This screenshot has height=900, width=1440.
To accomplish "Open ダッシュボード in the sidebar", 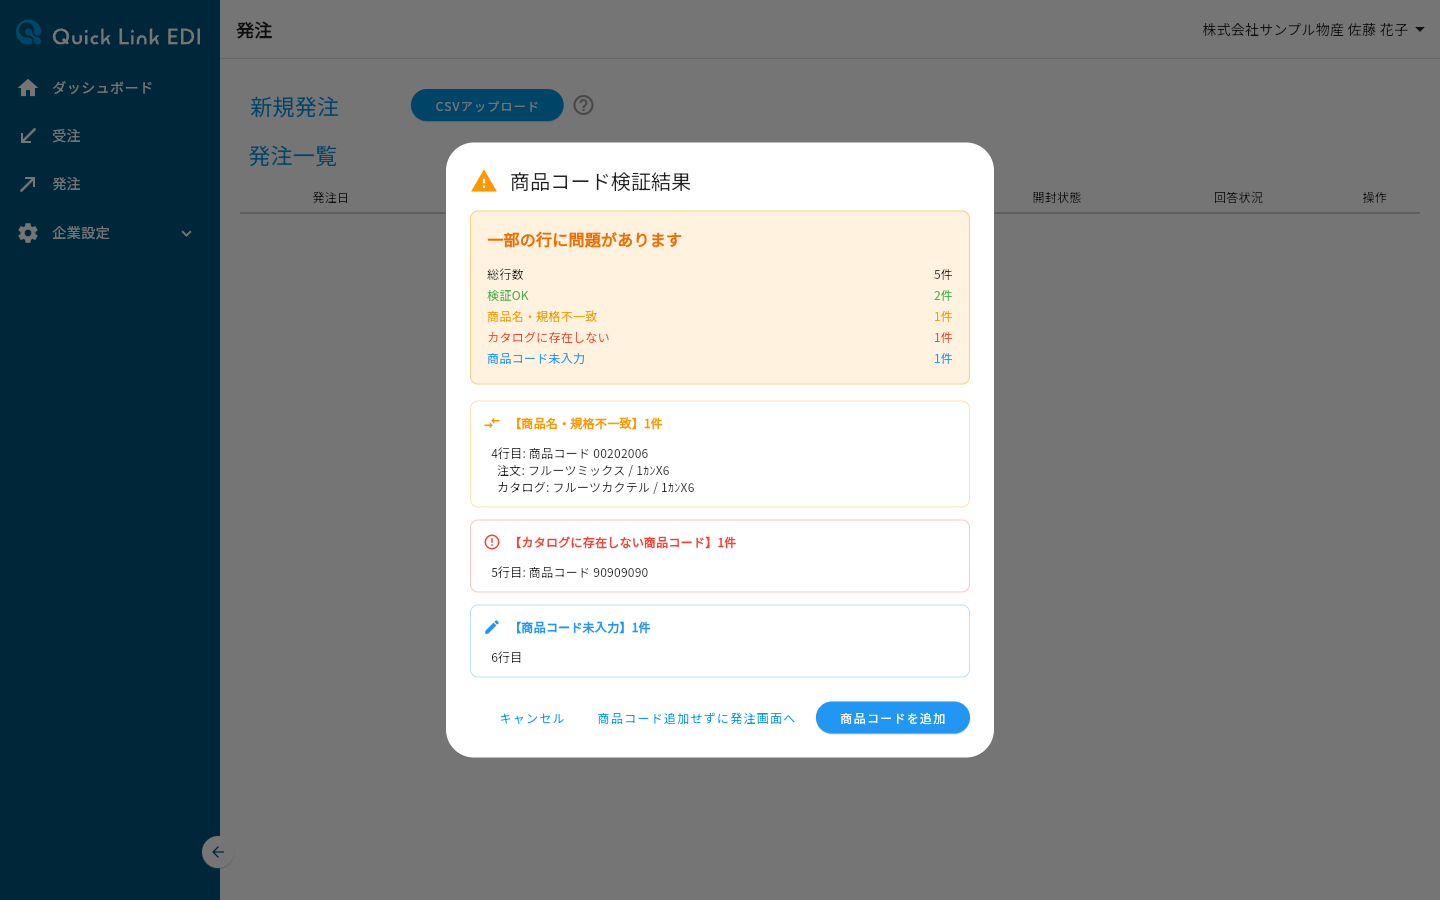I will click(110, 88).
